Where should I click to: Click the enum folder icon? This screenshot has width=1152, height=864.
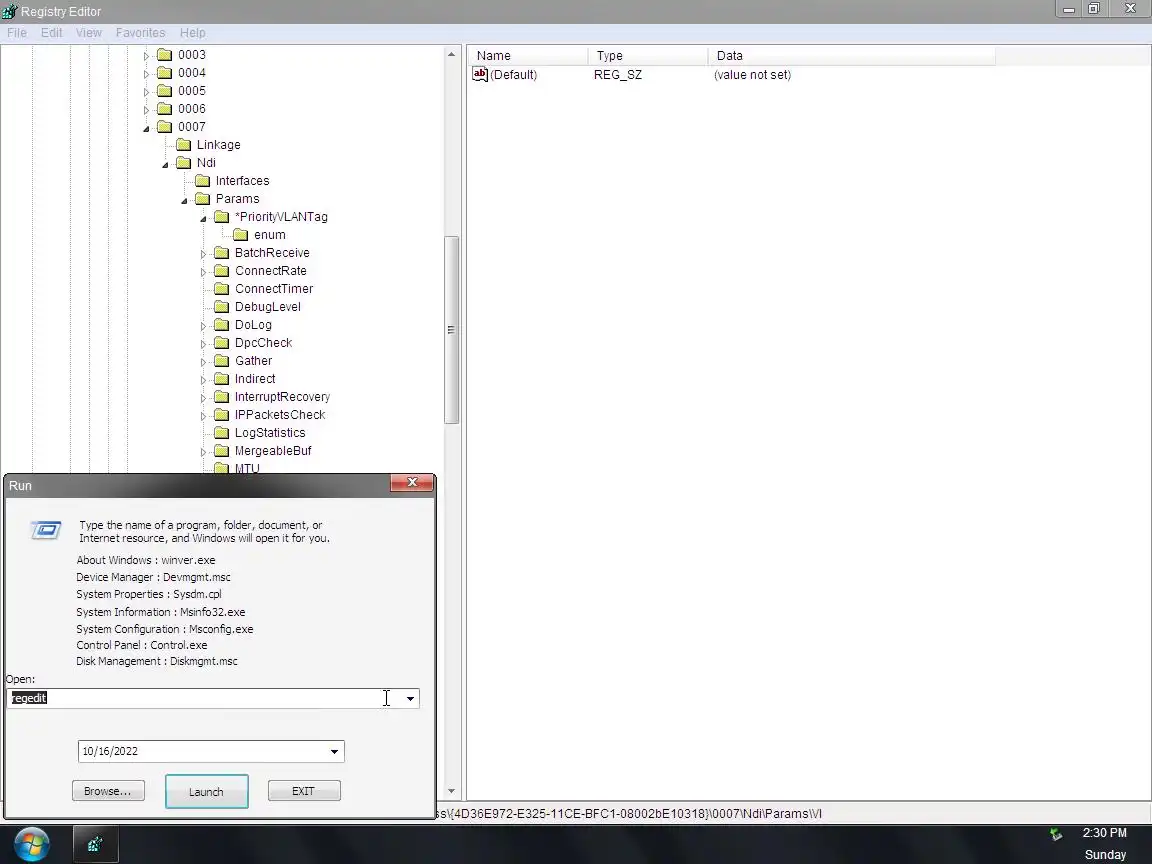(241, 235)
